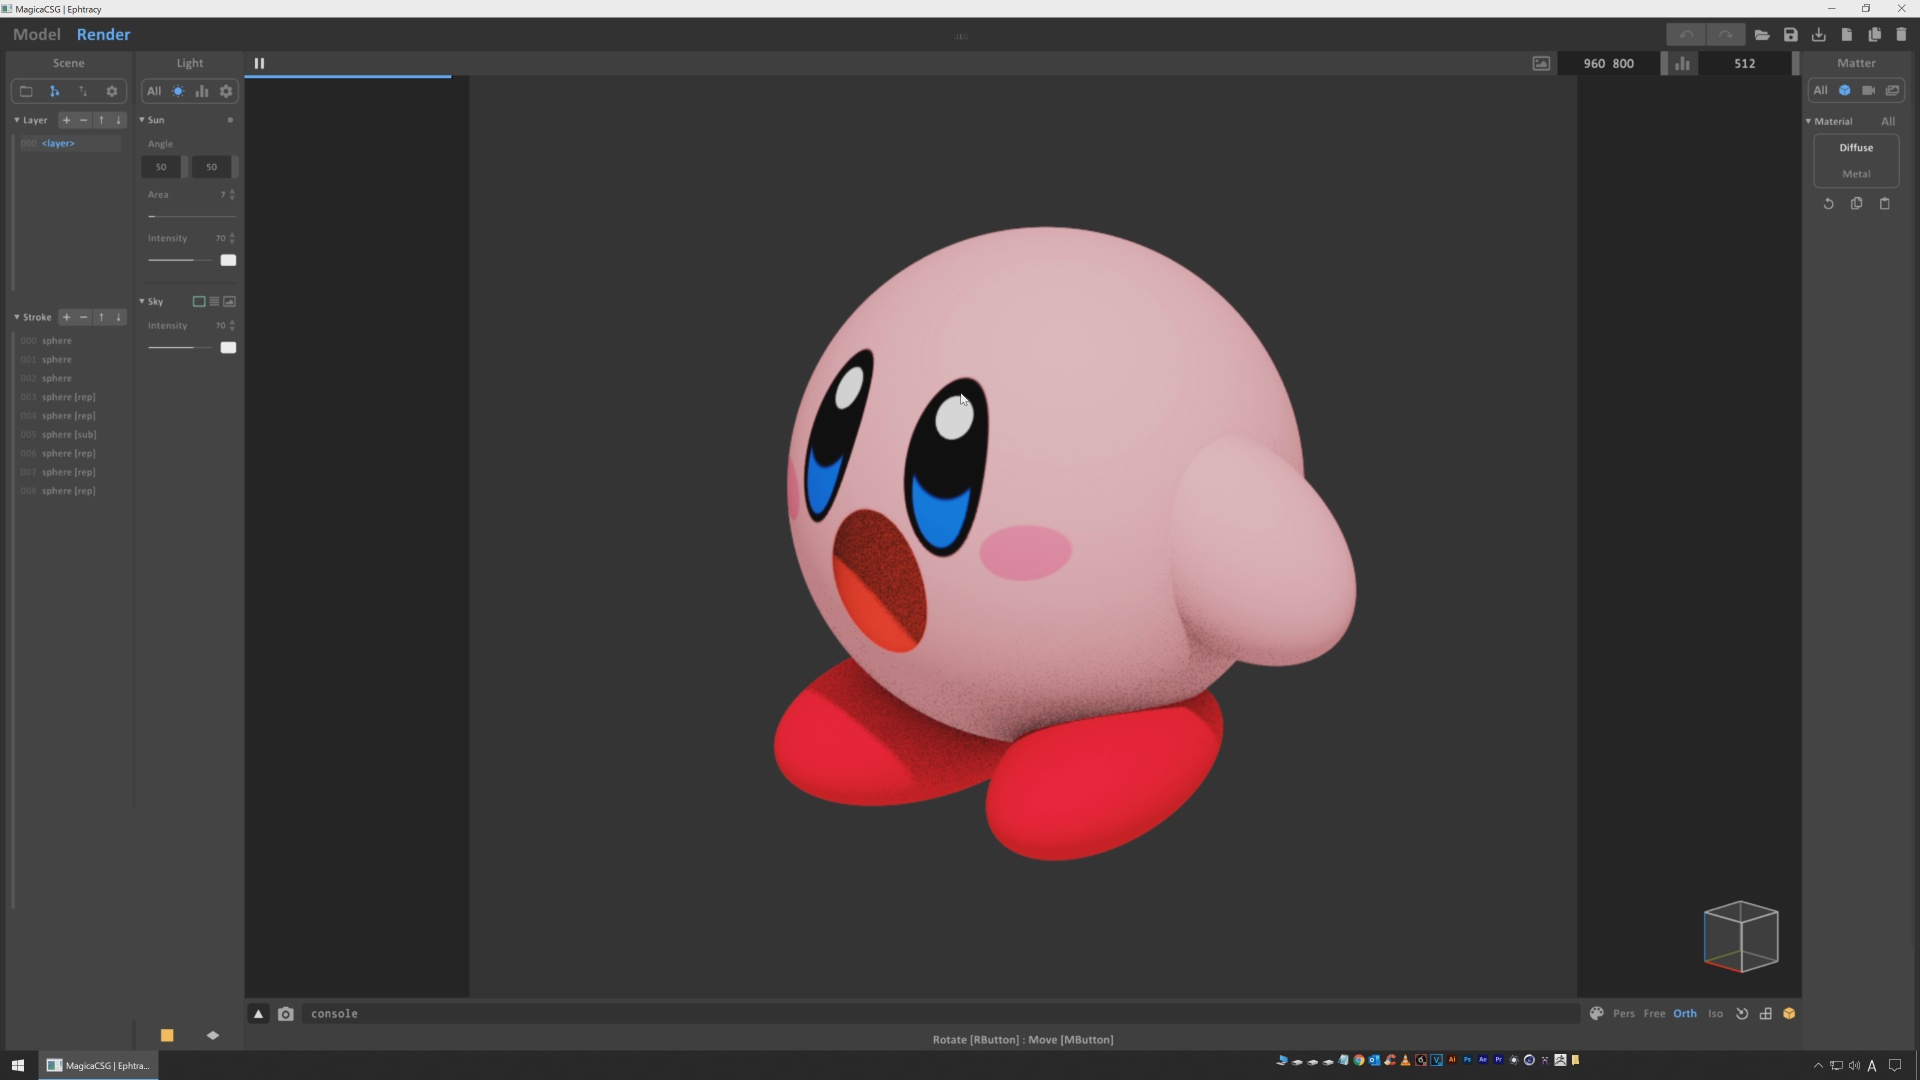Click the camera screenshot icon by console
The image size is (1920, 1080).
(286, 1014)
